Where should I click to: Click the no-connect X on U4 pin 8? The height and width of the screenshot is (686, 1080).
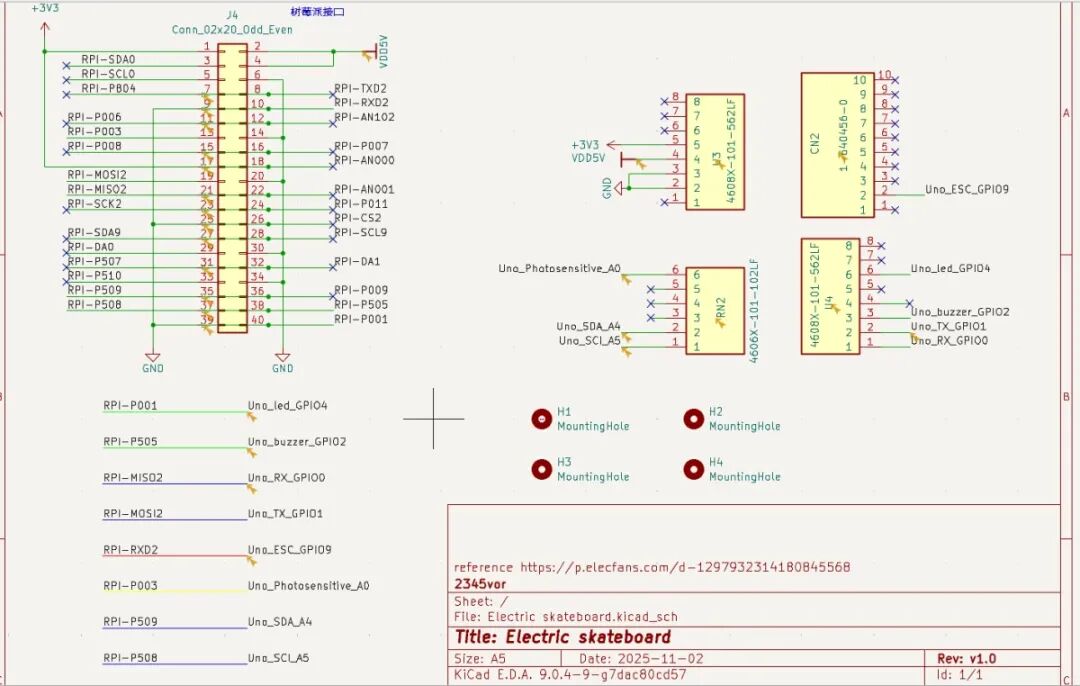coord(882,246)
